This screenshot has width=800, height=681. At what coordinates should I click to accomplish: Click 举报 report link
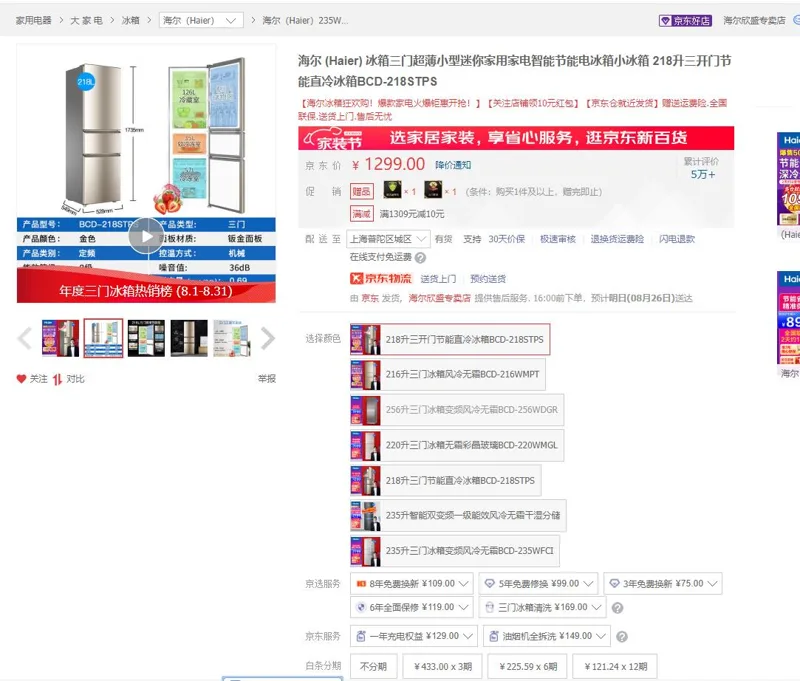267,379
